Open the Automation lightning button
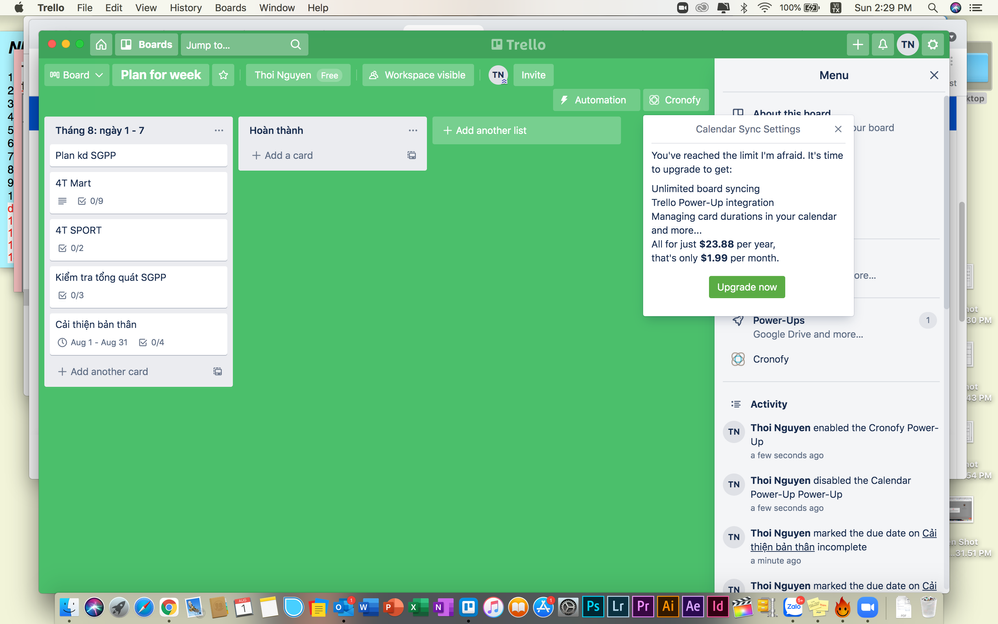The image size is (998, 624). point(596,100)
